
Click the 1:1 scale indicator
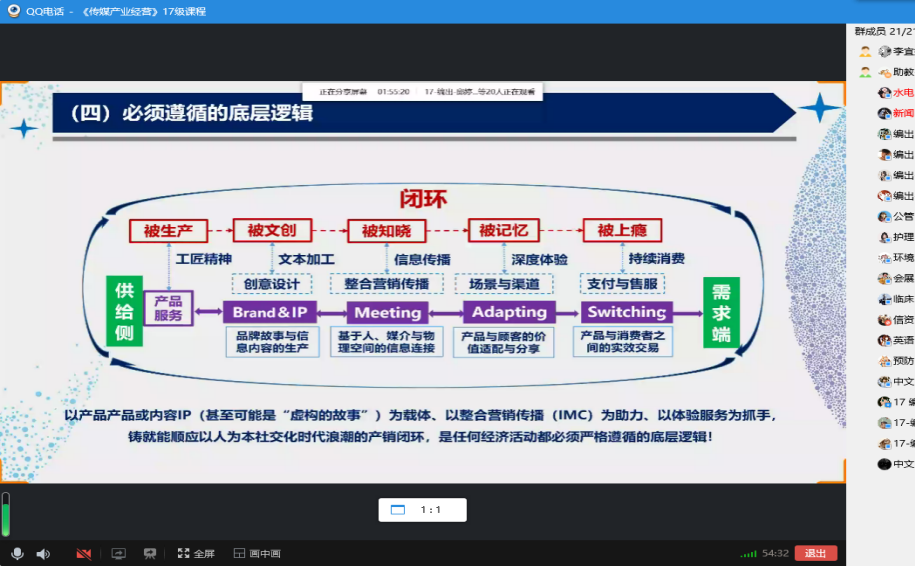point(422,510)
